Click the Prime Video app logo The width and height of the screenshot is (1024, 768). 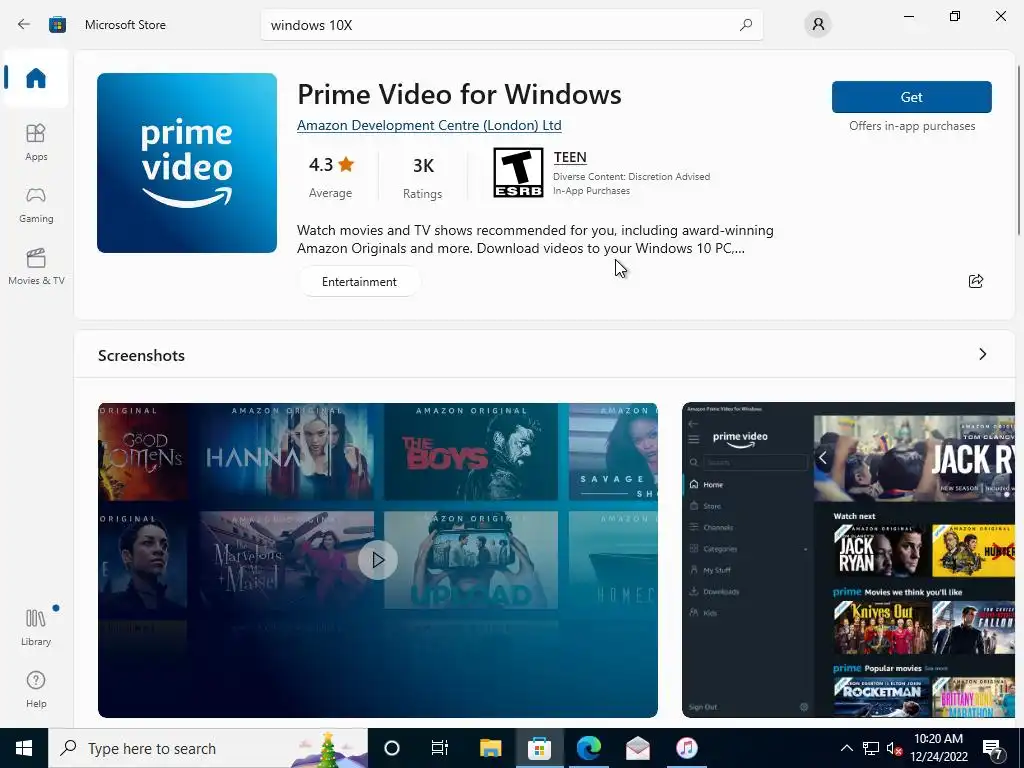[187, 163]
